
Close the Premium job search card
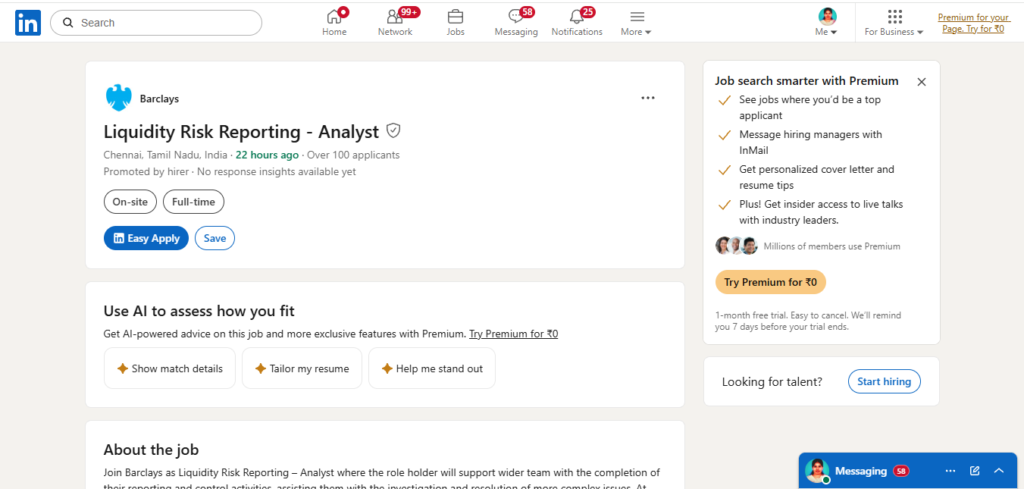pos(921,82)
